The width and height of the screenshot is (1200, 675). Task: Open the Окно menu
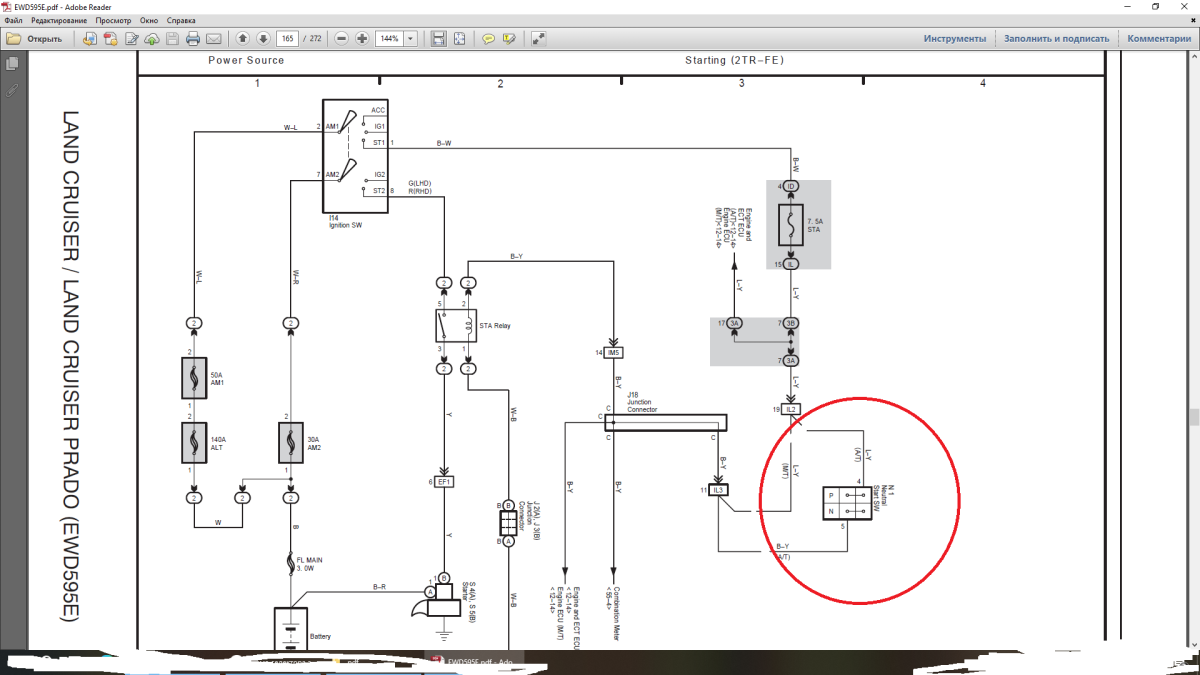point(149,20)
